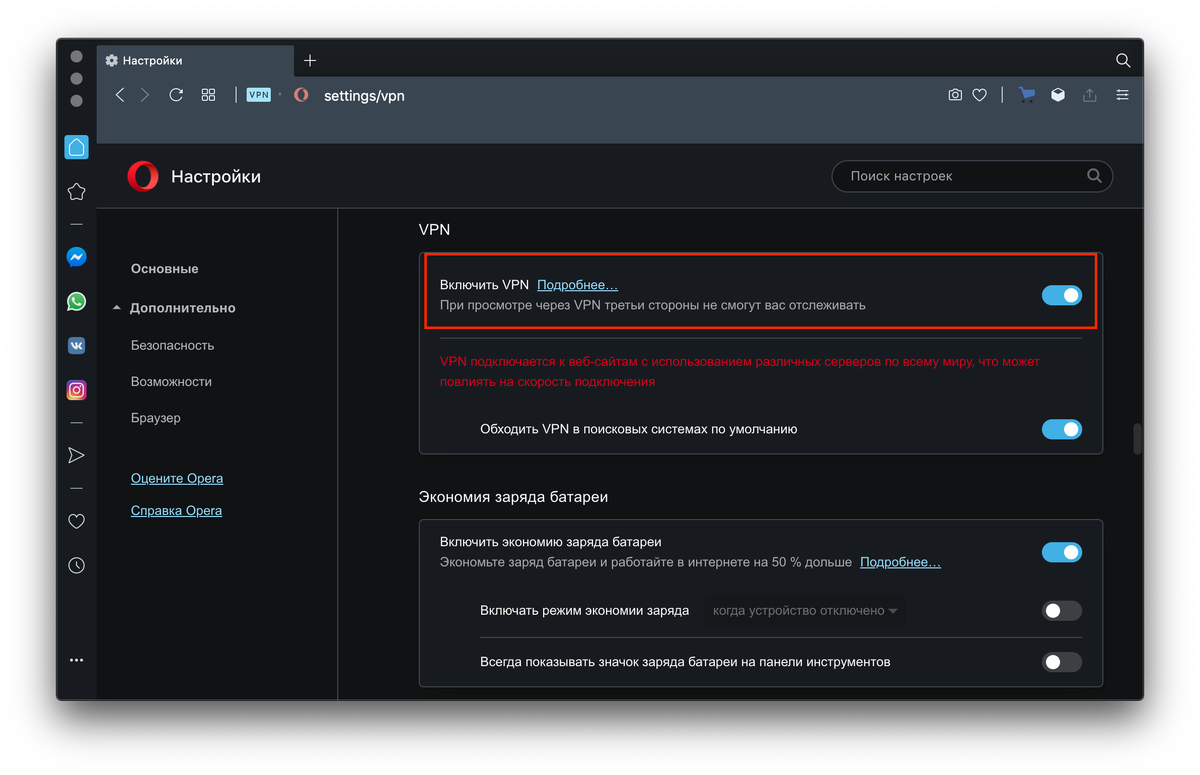Toggle the Включить VPN switch

[x=1062, y=295]
